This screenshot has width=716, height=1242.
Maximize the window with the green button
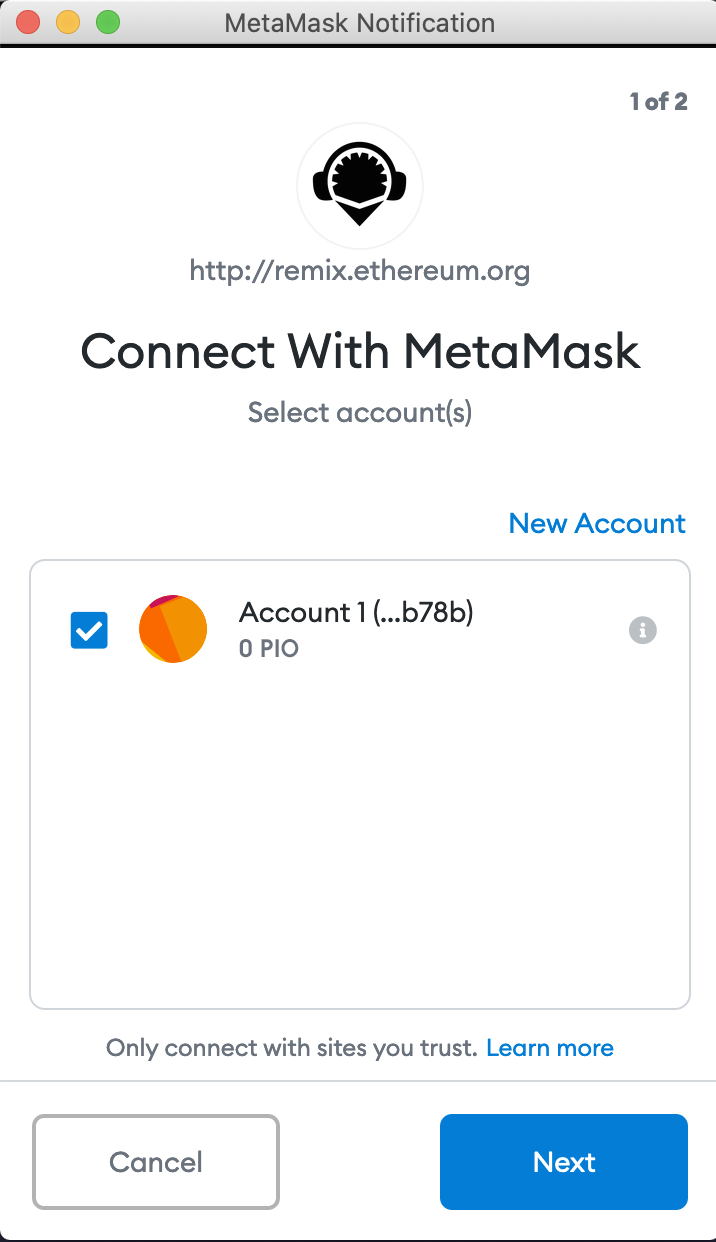107,22
